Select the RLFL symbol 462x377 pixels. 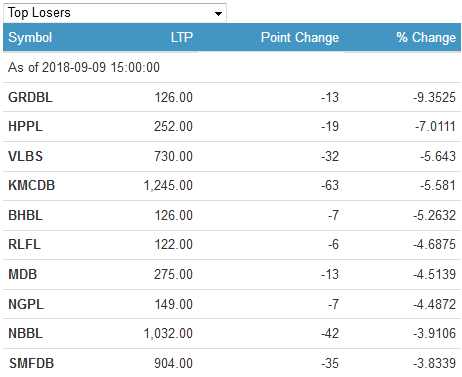pos(24,244)
